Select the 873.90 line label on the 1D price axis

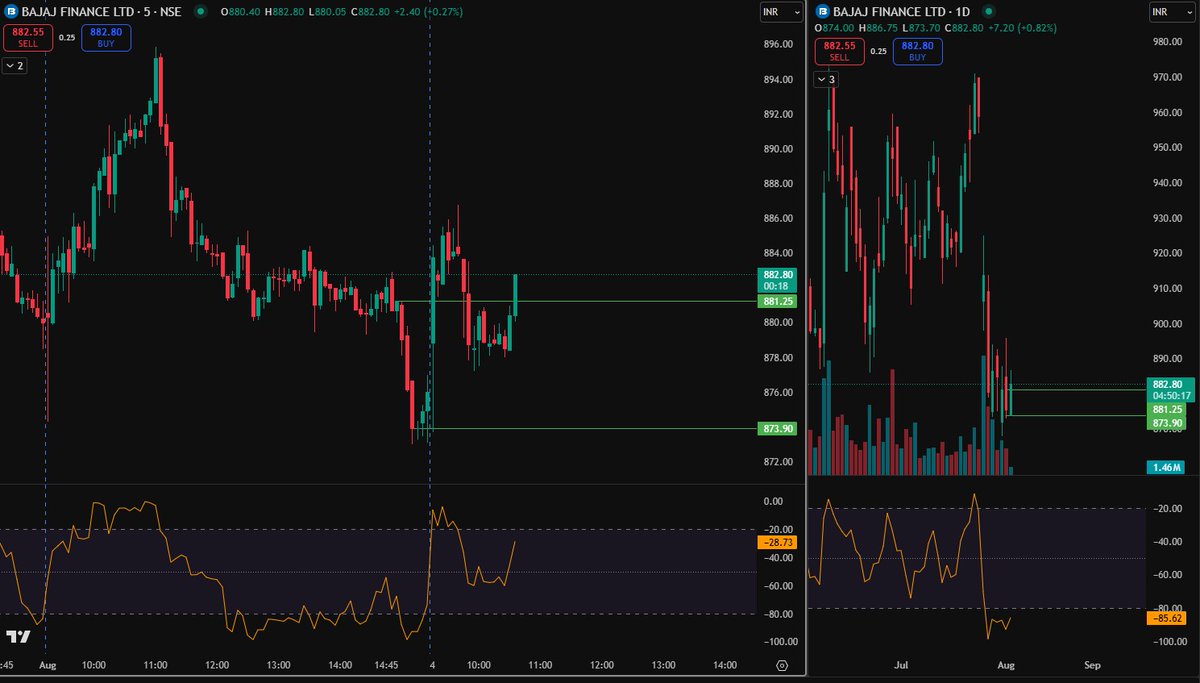coord(1167,423)
